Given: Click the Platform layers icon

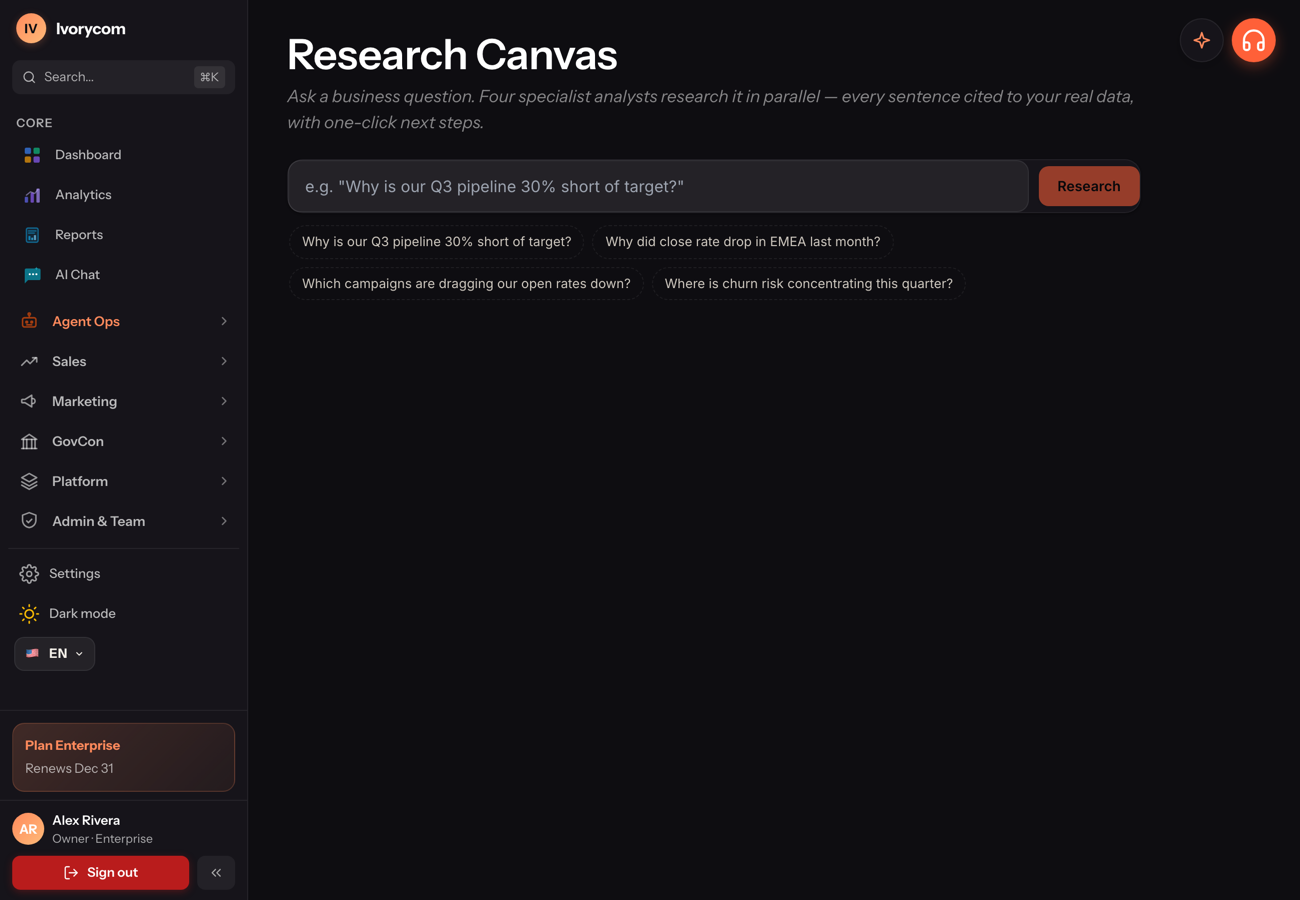Looking at the screenshot, I should (29, 481).
